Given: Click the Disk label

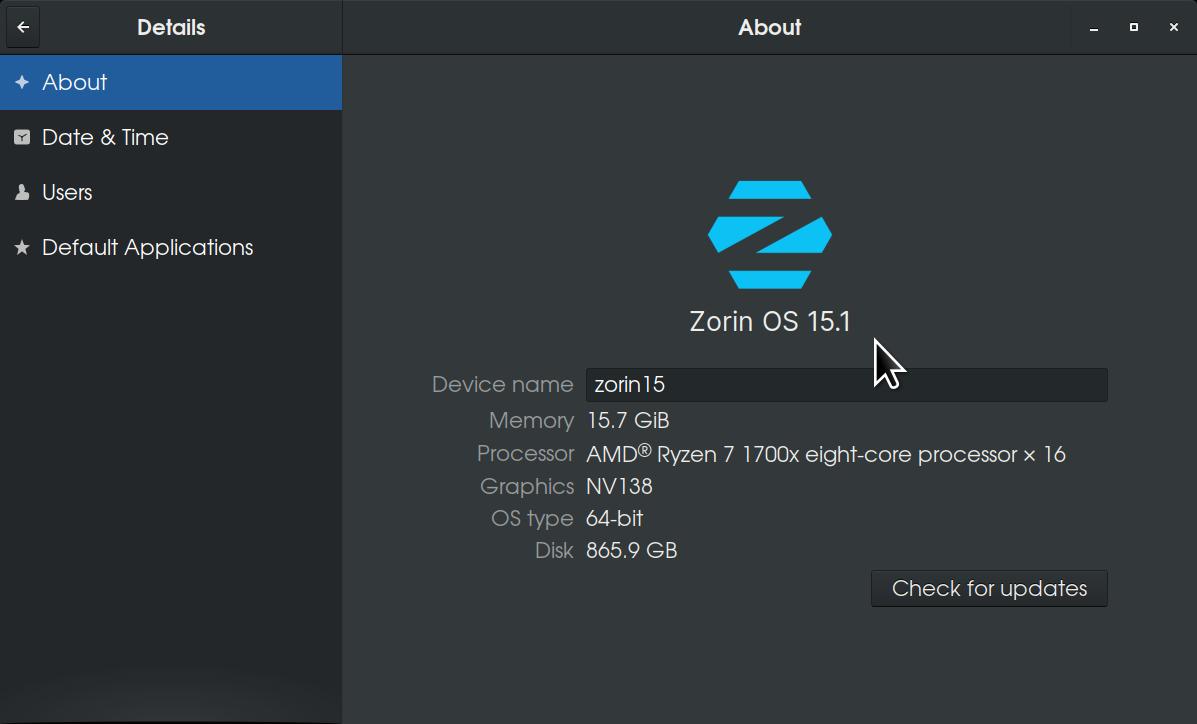Looking at the screenshot, I should tap(554, 551).
